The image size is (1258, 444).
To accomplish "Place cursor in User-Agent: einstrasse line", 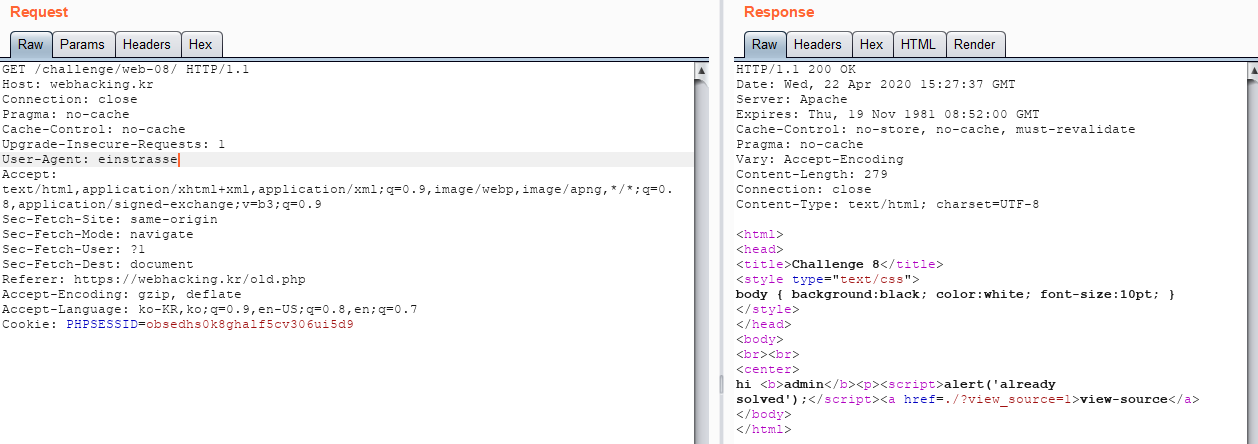I will (x=90, y=159).
